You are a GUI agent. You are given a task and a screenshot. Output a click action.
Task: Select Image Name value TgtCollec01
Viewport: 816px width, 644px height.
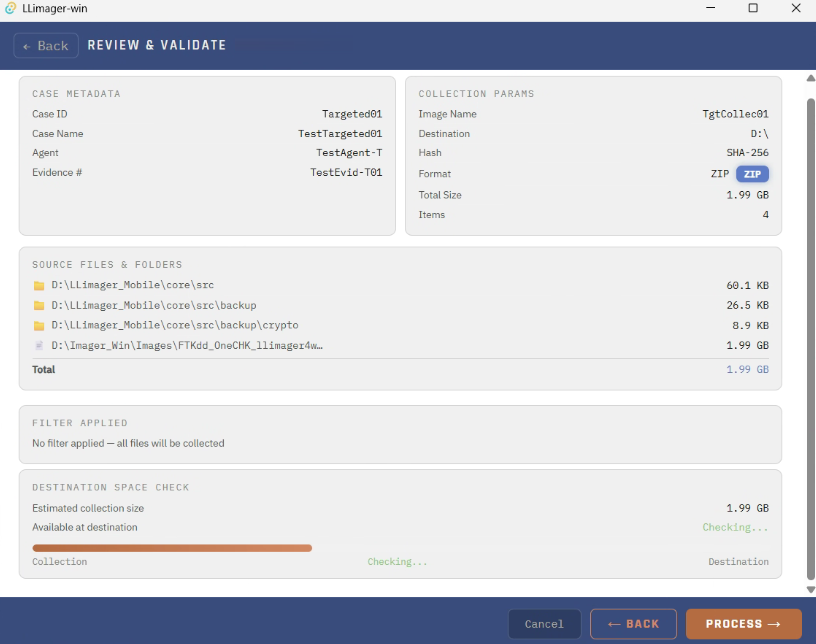pos(735,114)
